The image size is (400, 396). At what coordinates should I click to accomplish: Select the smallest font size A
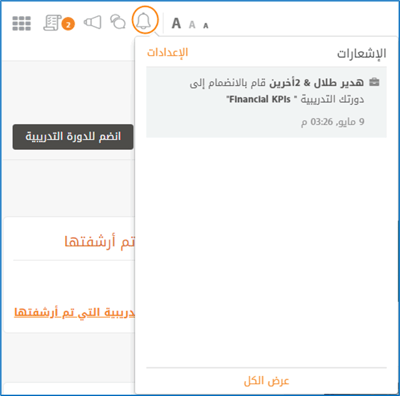click(206, 26)
